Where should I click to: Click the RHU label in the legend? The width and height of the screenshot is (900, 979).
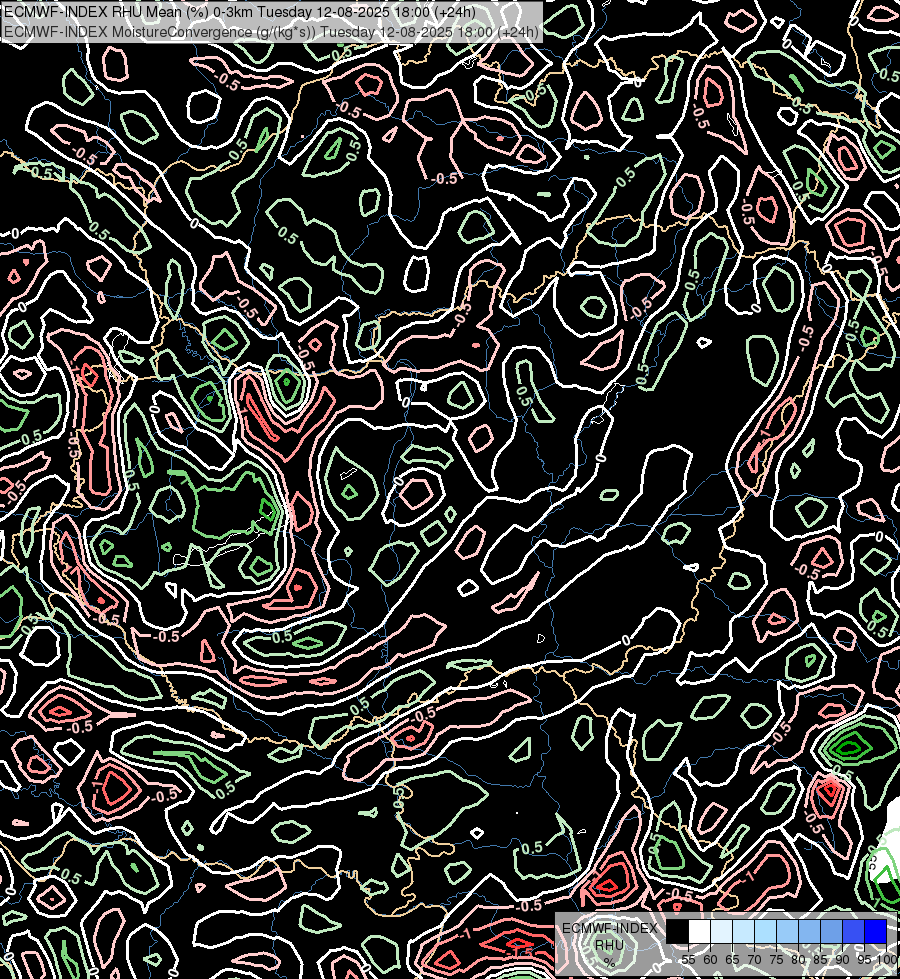click(609, 945)
